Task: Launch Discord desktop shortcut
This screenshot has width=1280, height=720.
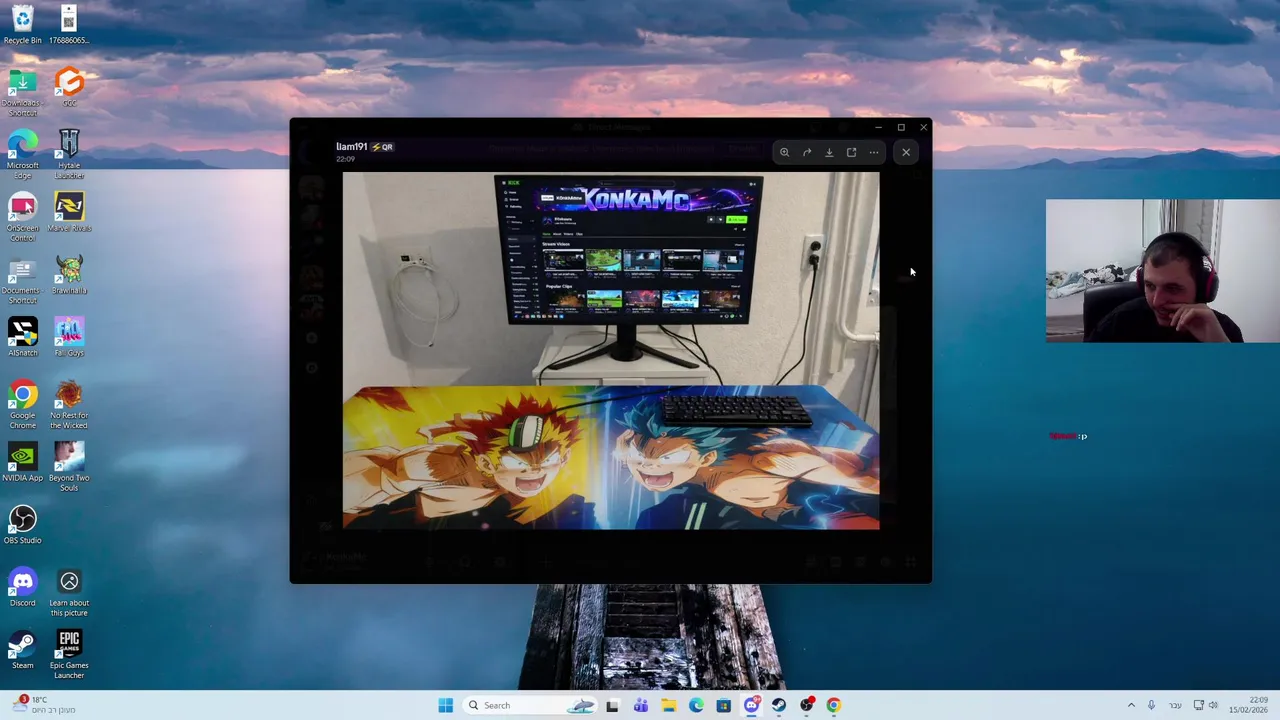Action: [22, 587]
